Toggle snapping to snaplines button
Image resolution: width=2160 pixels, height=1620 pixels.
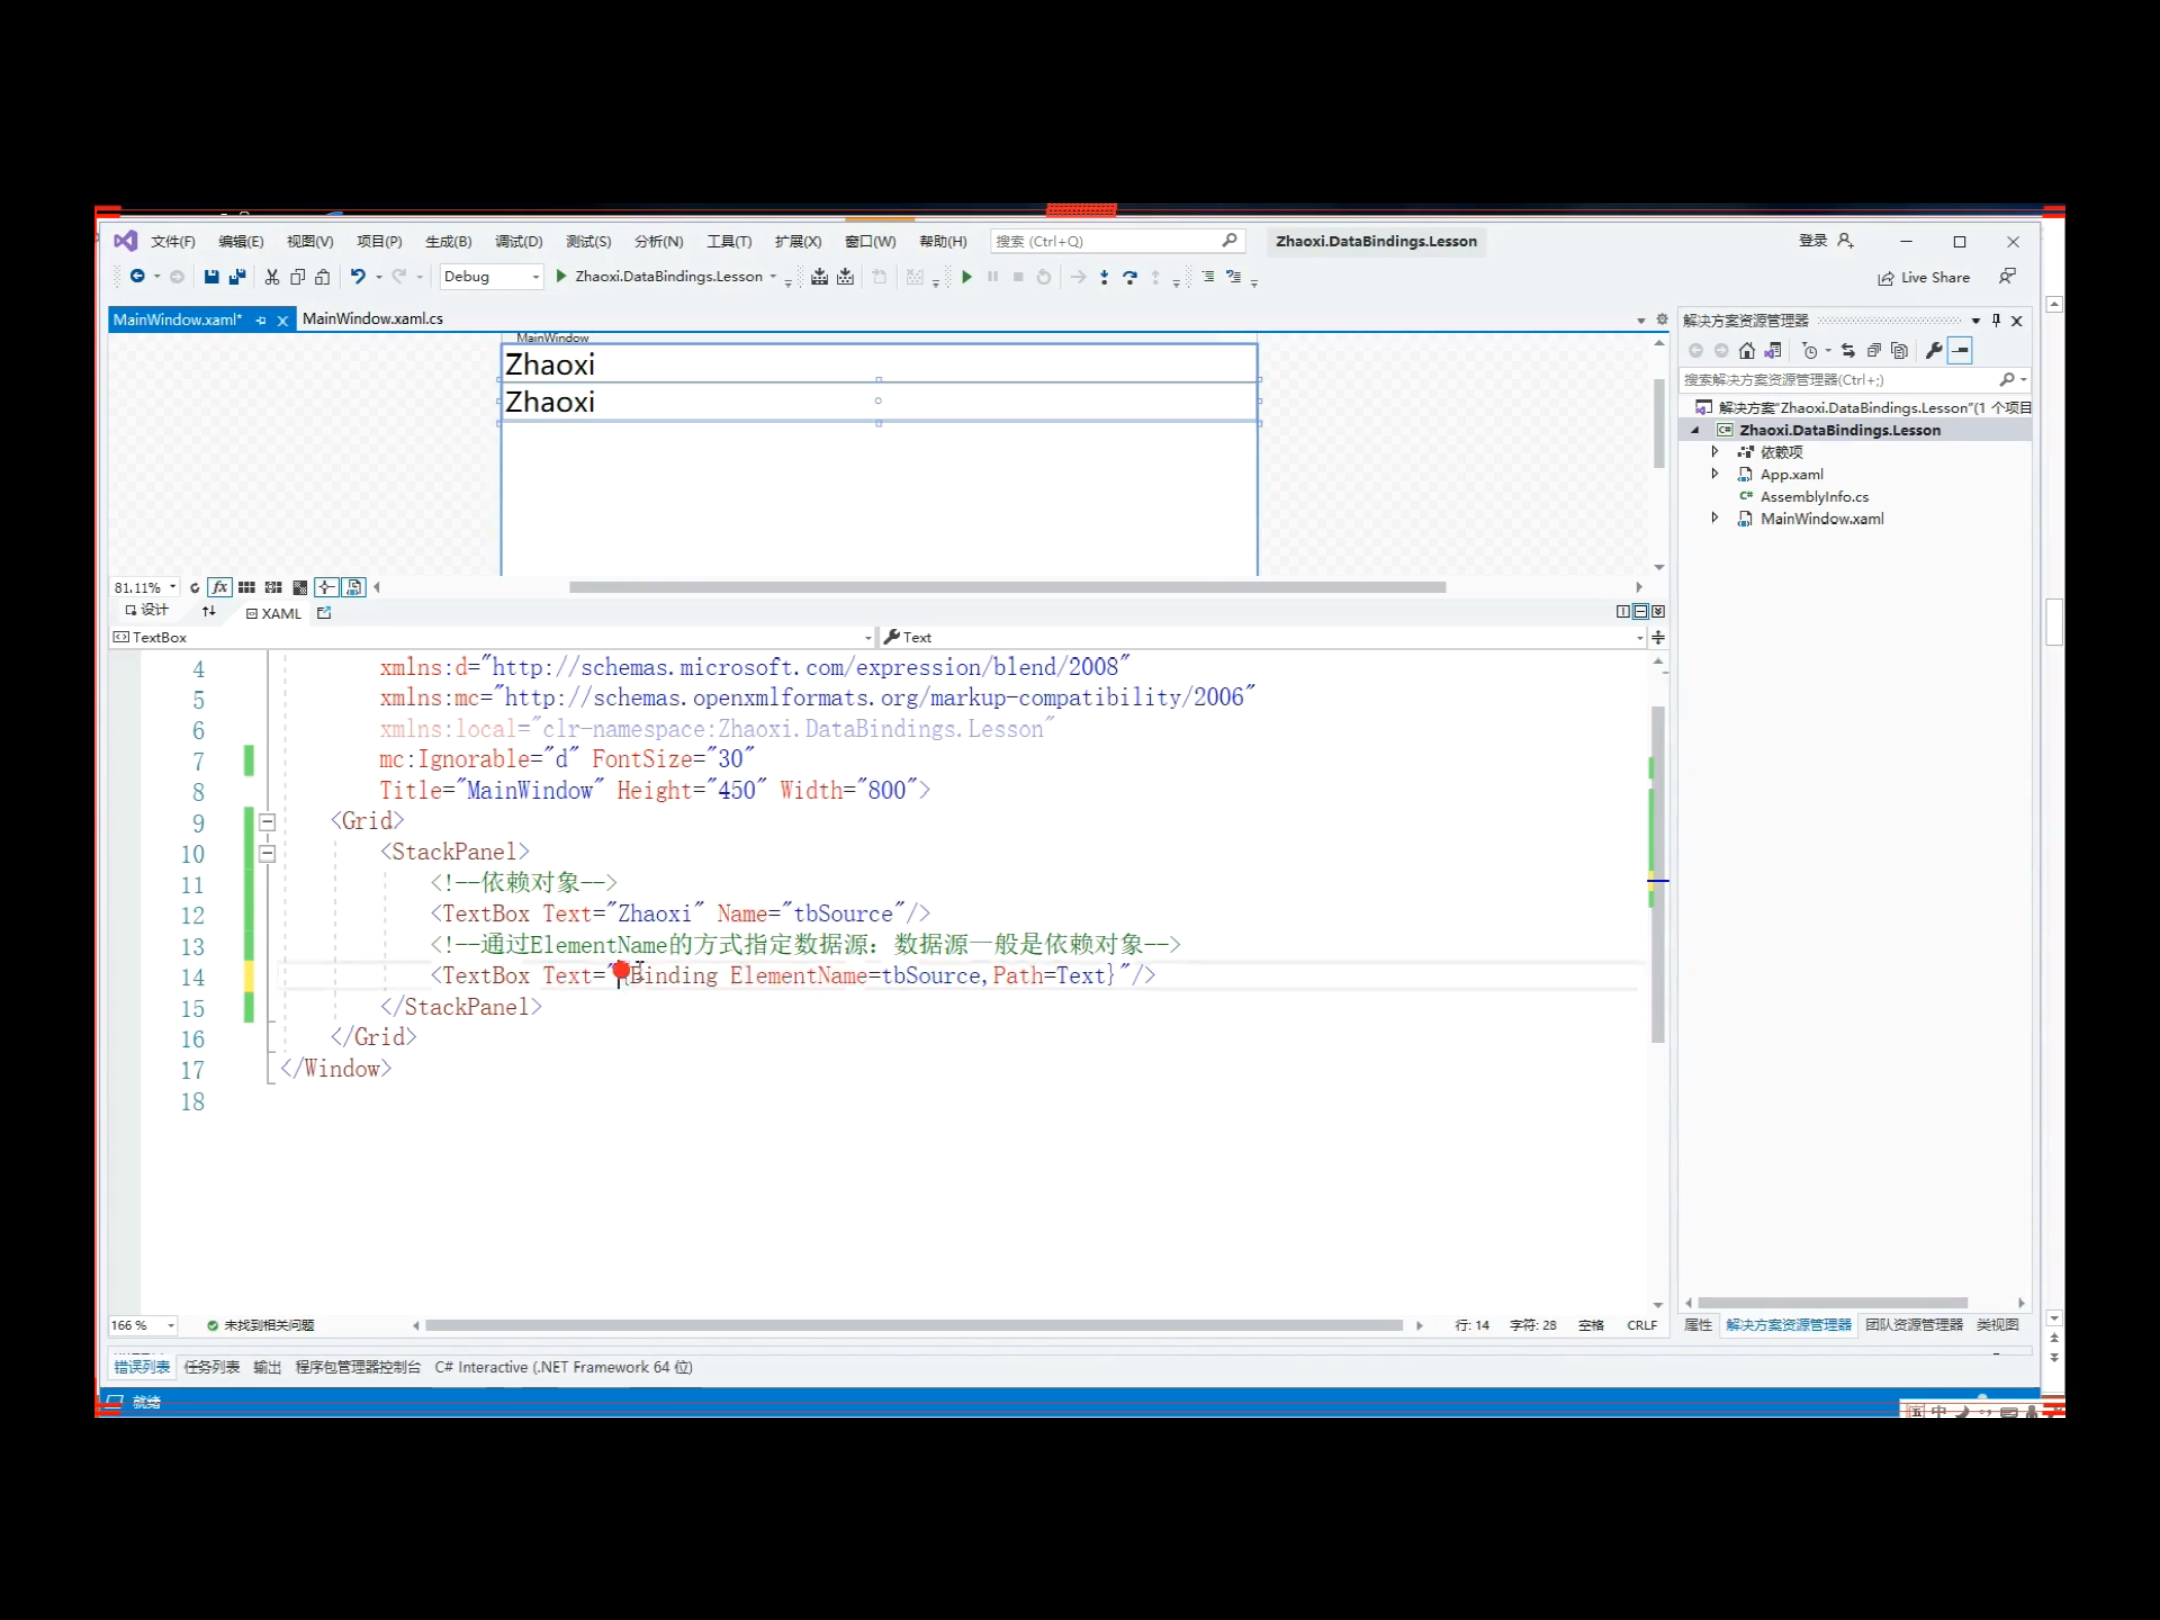[326, 588]
